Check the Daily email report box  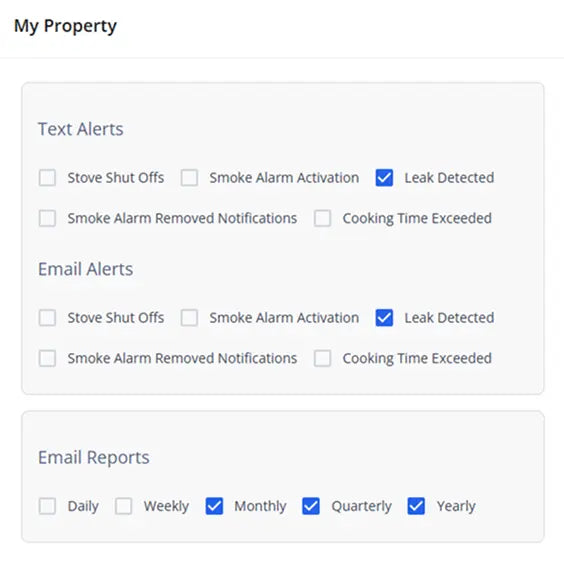(47, 506)
